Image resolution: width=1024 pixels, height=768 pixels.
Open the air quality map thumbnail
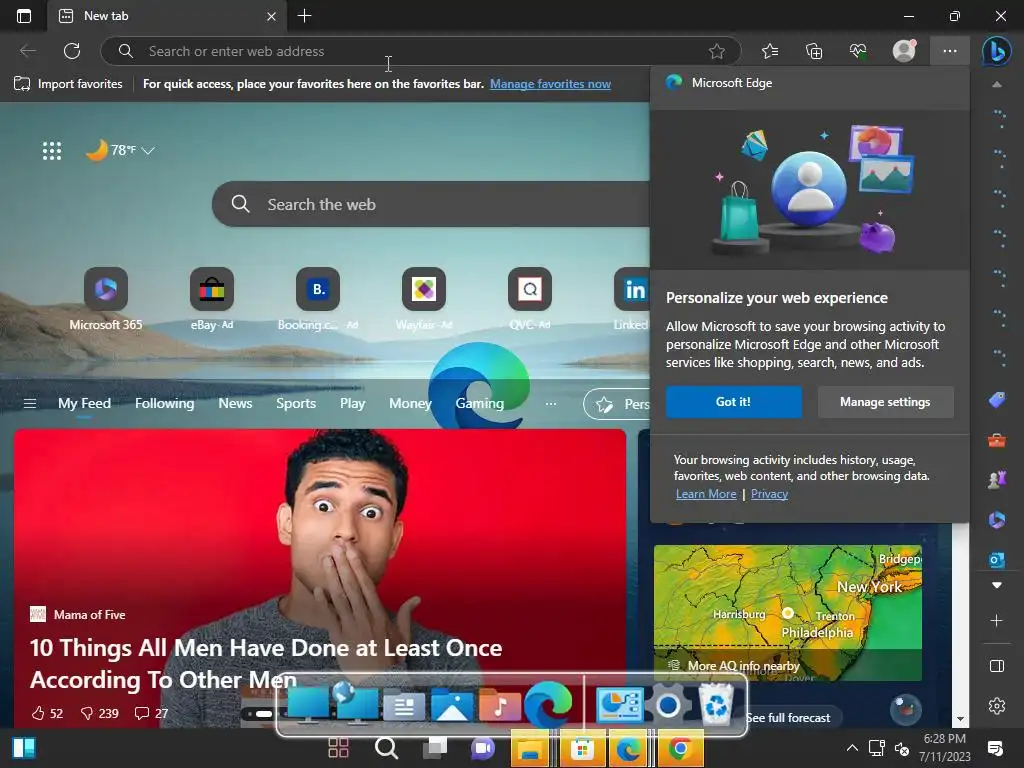coord(788,613)
